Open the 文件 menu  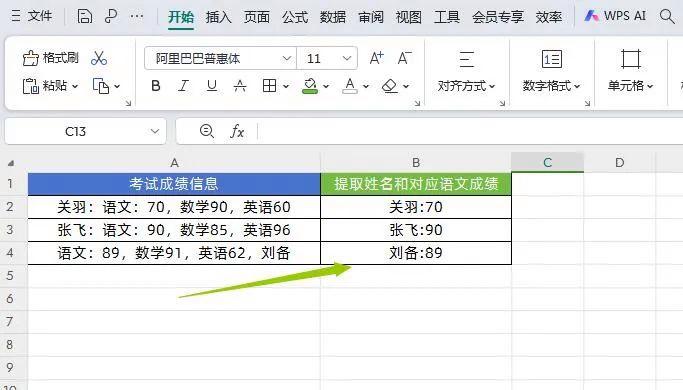(x=31, y=17)
